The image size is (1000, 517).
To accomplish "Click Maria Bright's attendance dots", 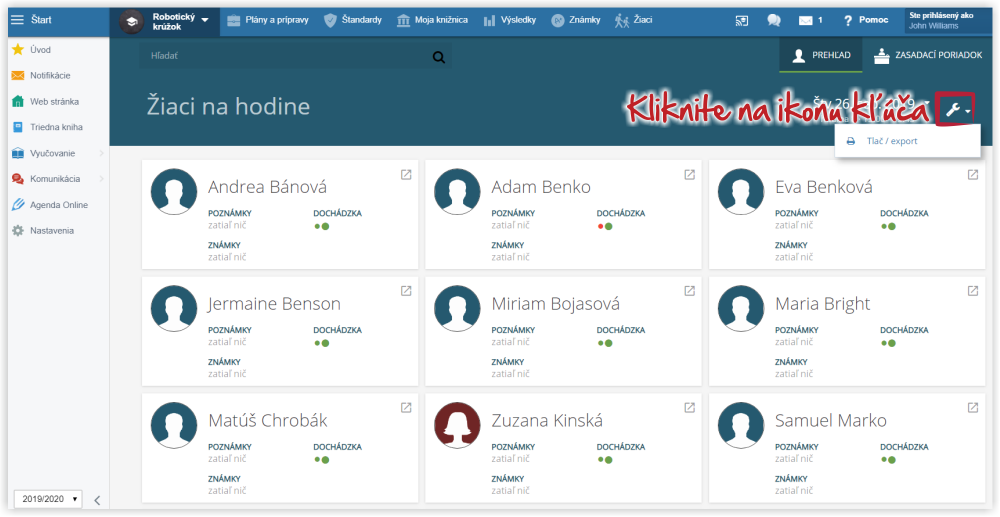I will tap(888, 343).
